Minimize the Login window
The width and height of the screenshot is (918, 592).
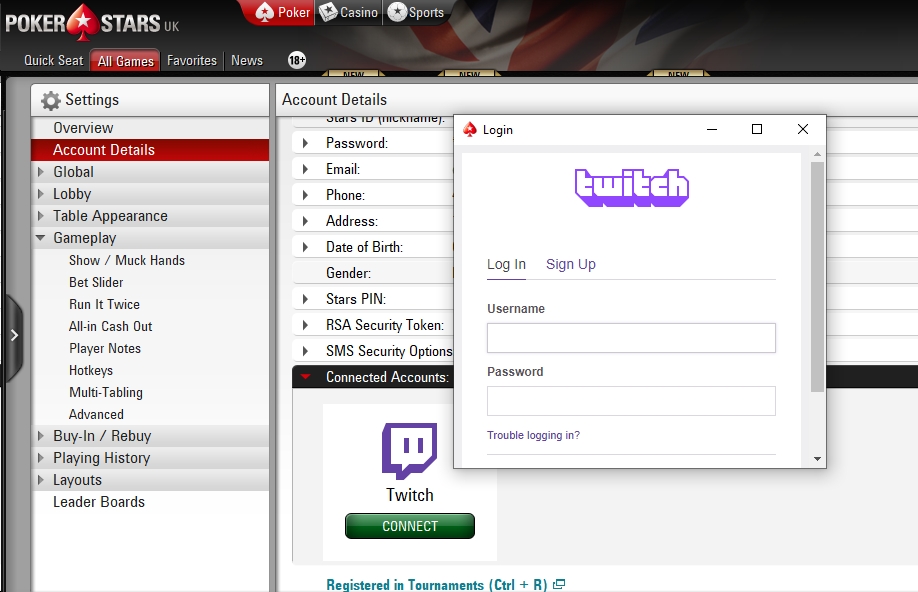coord(712,129)
